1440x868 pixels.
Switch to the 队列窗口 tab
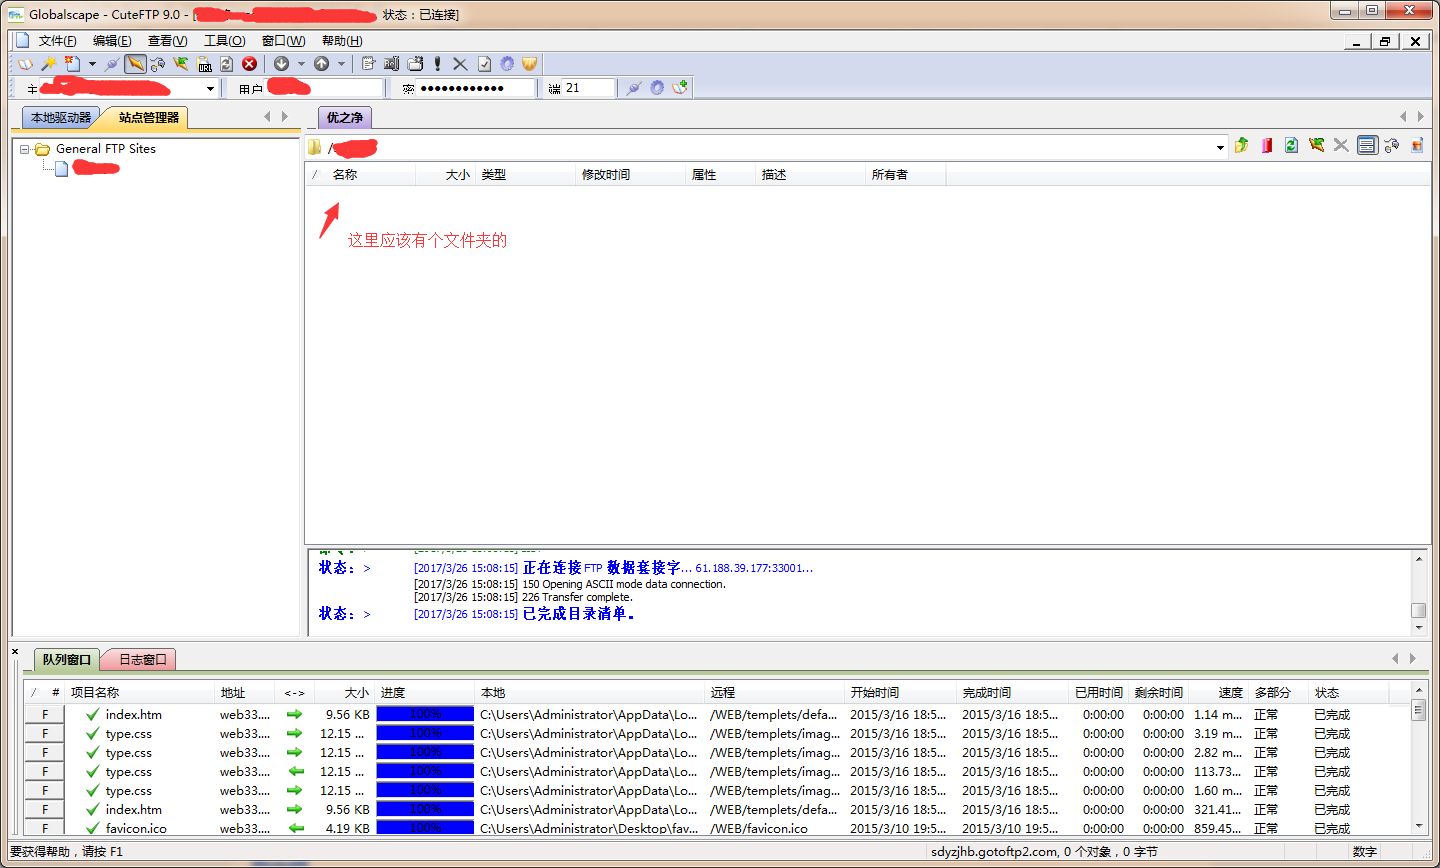pos(67,660)
